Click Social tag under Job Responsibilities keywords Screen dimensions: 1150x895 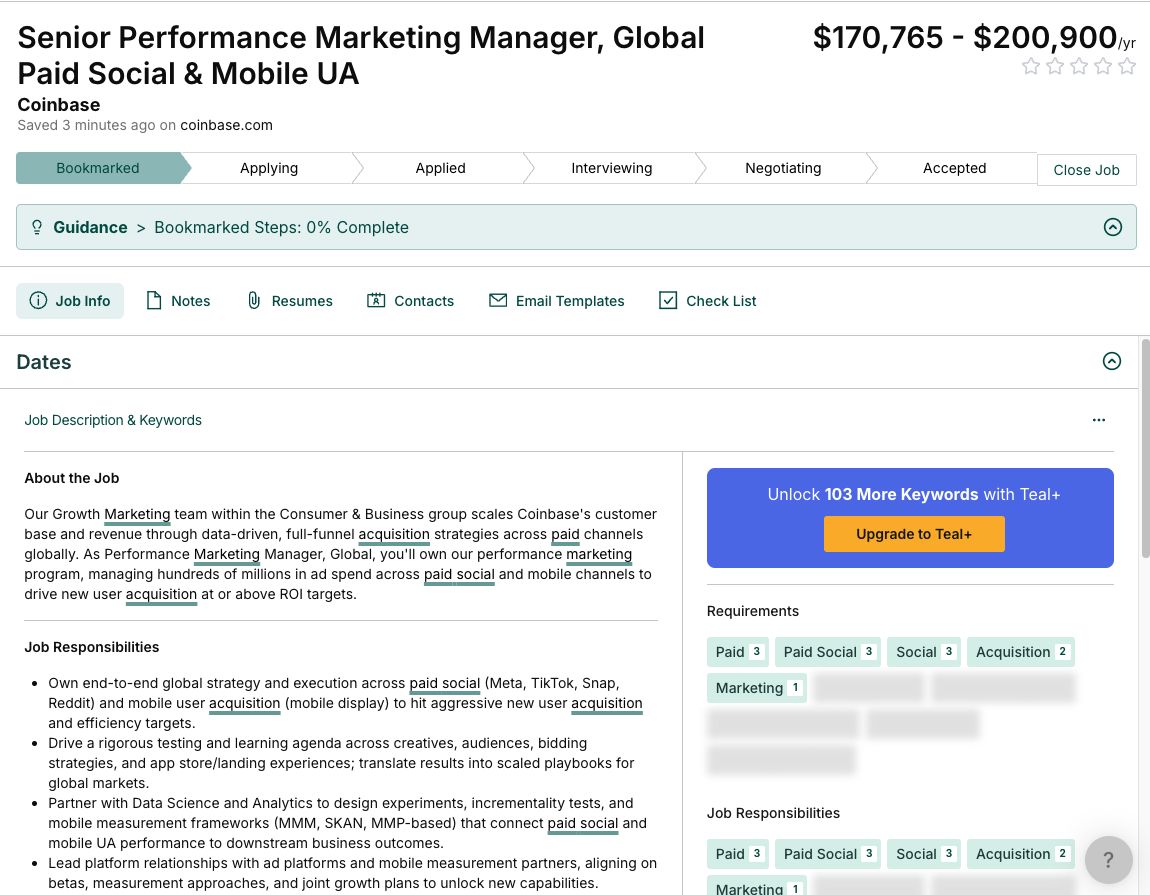click(924, 853)
